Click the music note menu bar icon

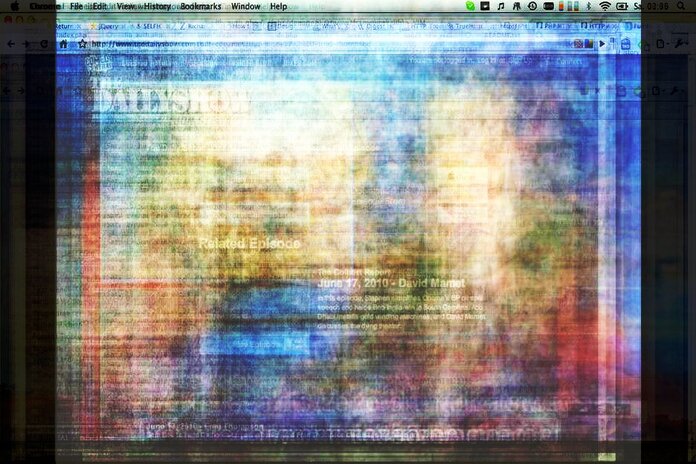click(501, 6)
